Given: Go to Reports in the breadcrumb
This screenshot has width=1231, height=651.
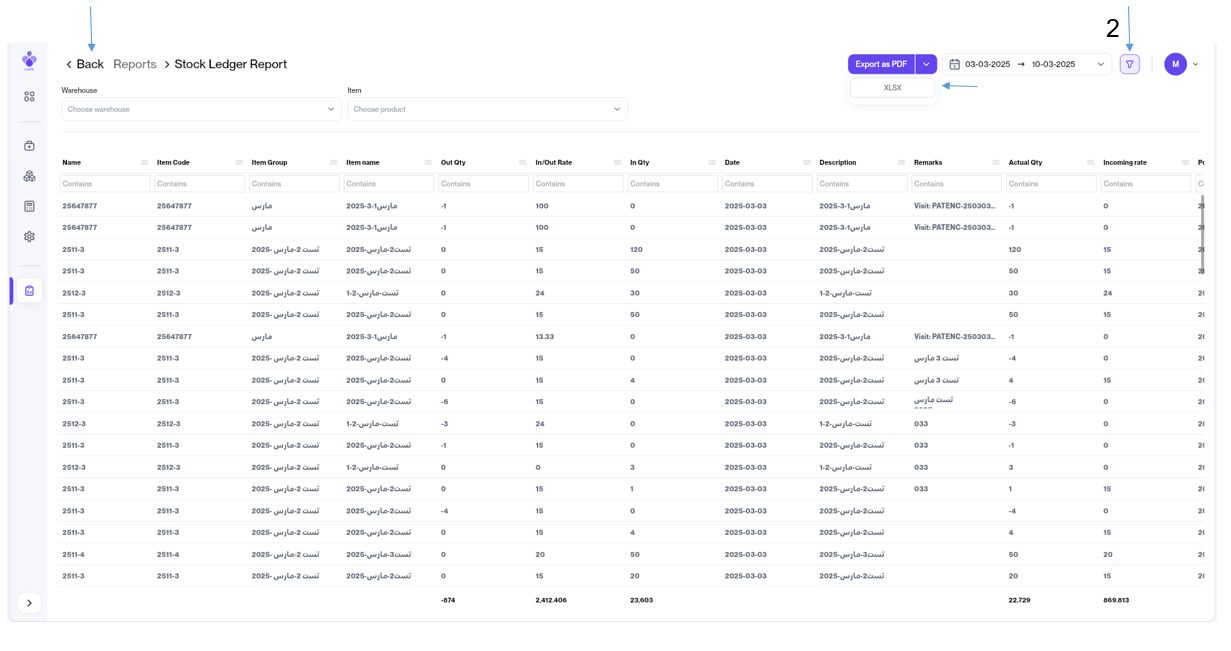Looking at the screenshot, I should pos(134,64).
